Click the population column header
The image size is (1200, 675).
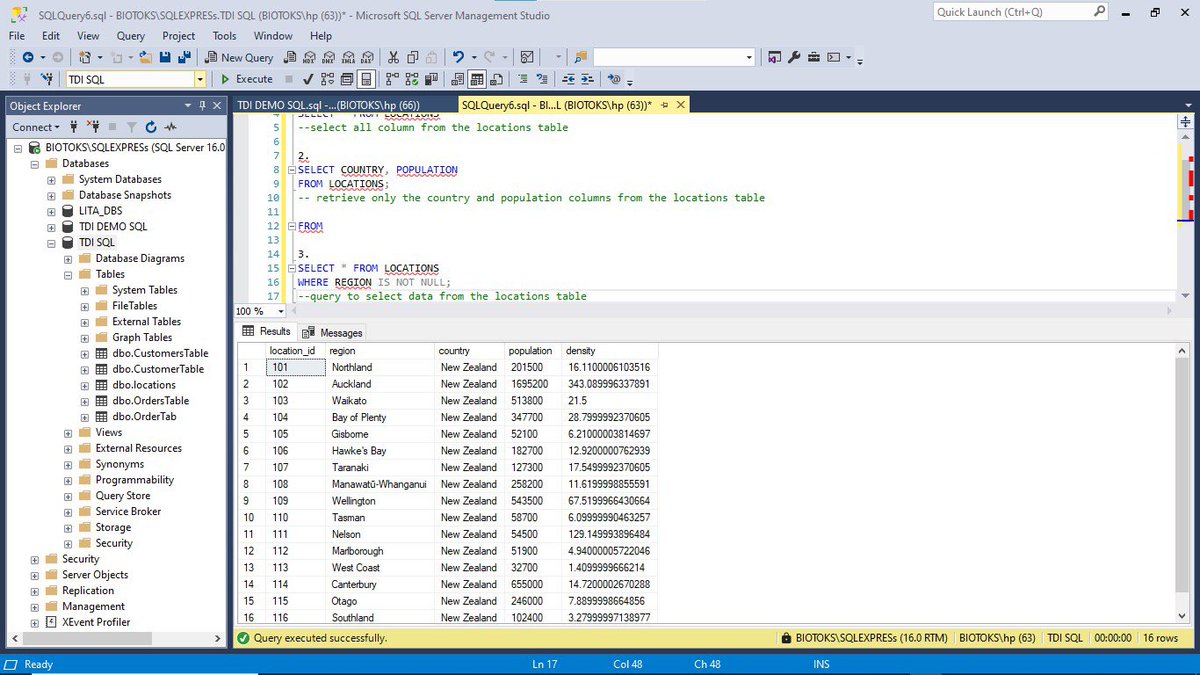[532, 351]
